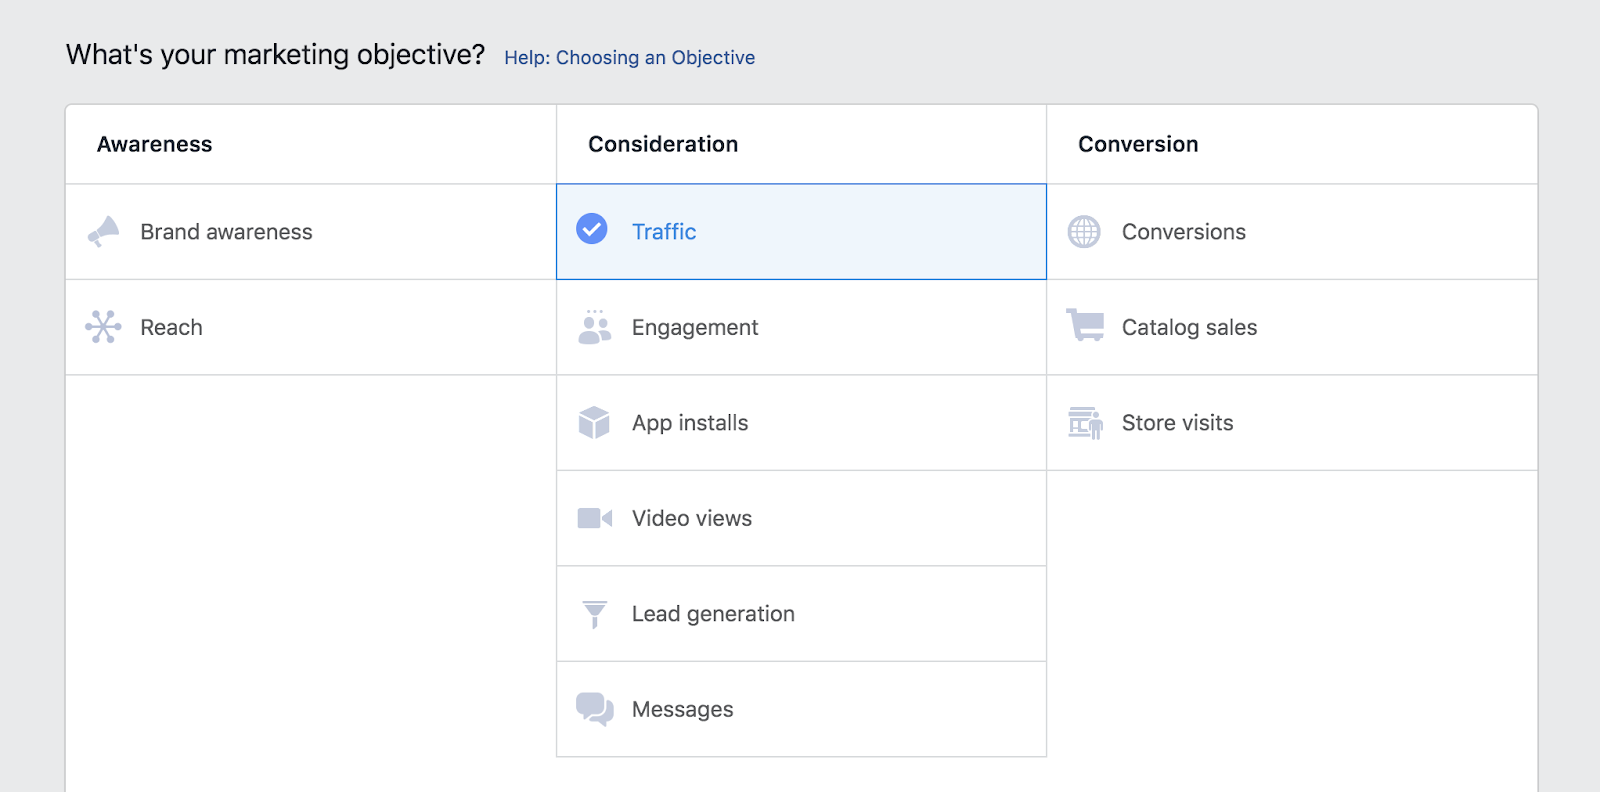Toggle the Traffic selected checkmark
Screen dimensions: 1600x792
(x=592, y=229)
